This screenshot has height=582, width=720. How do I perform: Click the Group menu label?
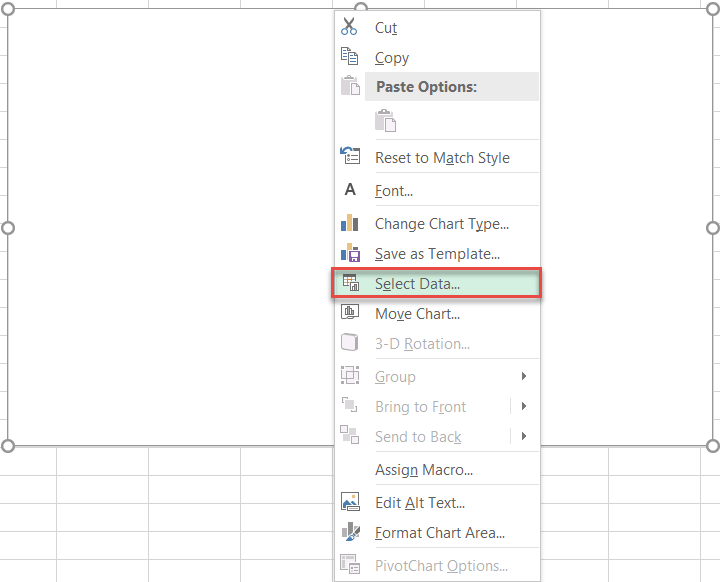(x=395, y=377)
